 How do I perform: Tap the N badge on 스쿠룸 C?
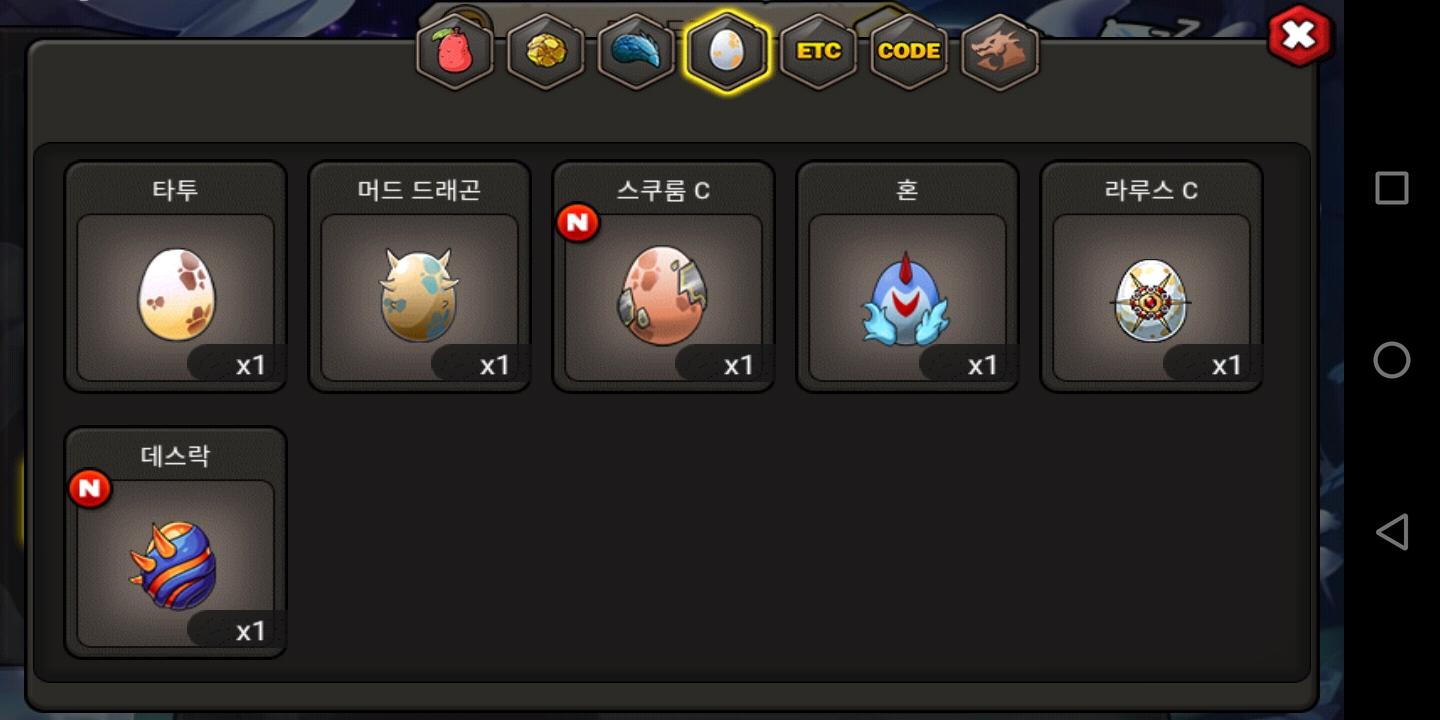click(x=578, y=222)
